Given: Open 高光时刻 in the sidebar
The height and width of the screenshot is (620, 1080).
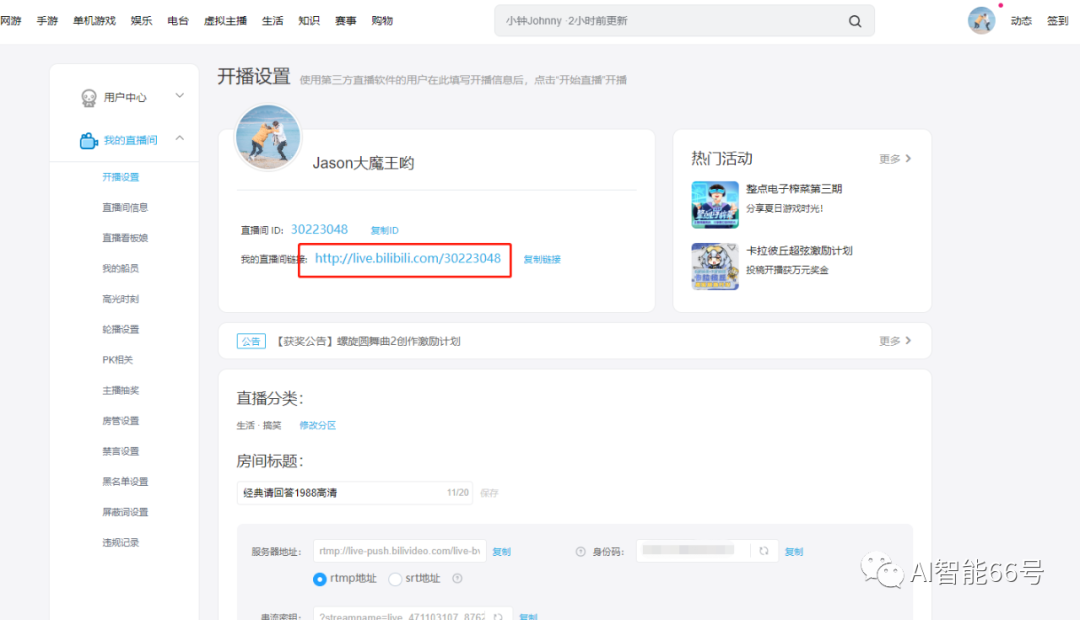Looking at the screenshot, I should click(x=121, y=299).
